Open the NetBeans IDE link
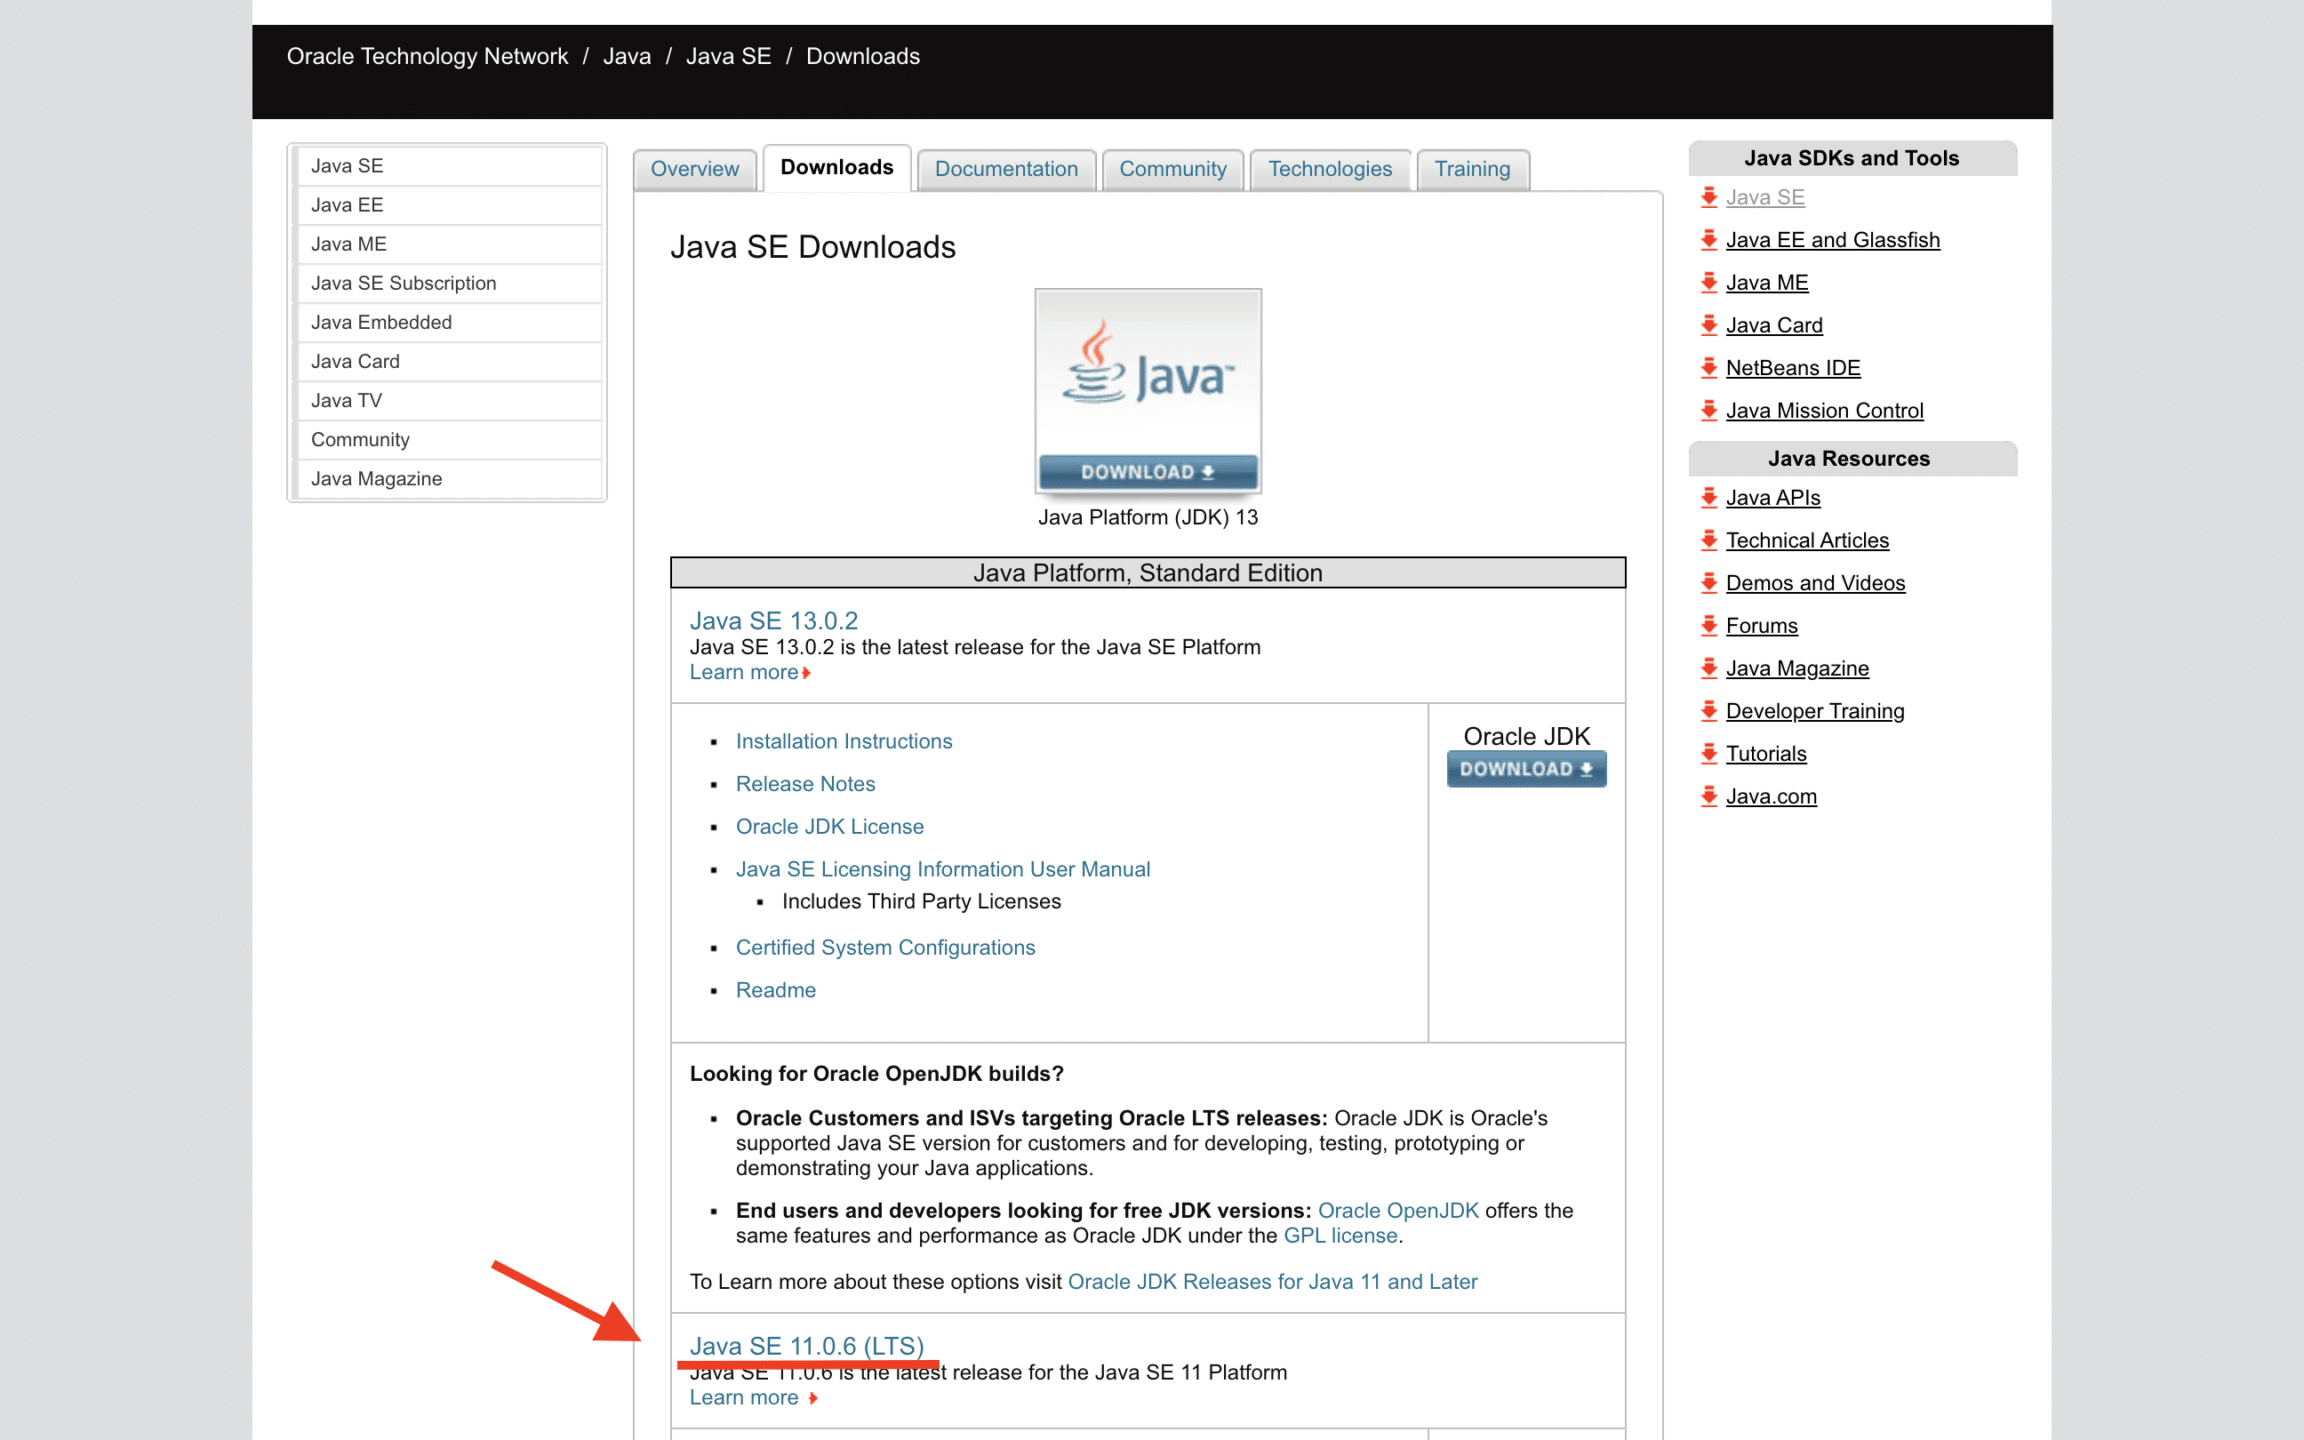The image size is (2304, 1440). point(1793,368)
